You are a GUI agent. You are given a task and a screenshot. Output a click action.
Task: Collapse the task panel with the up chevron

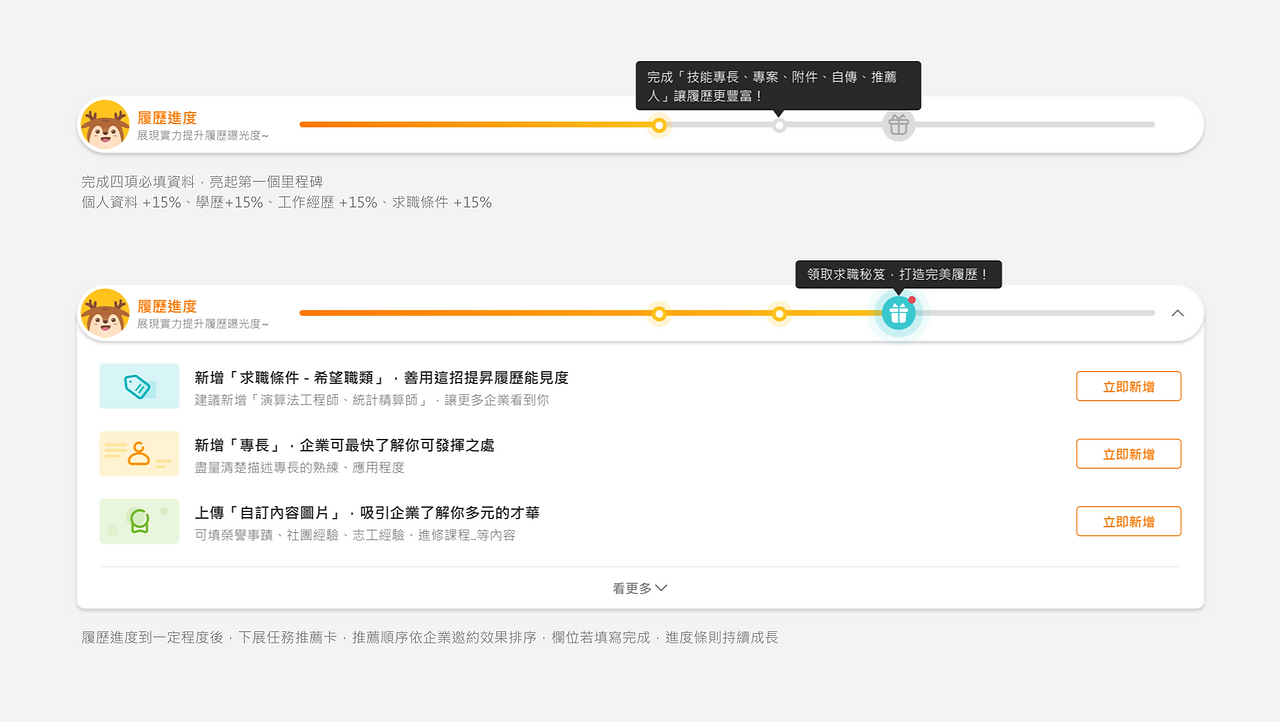click(1177, 313)
